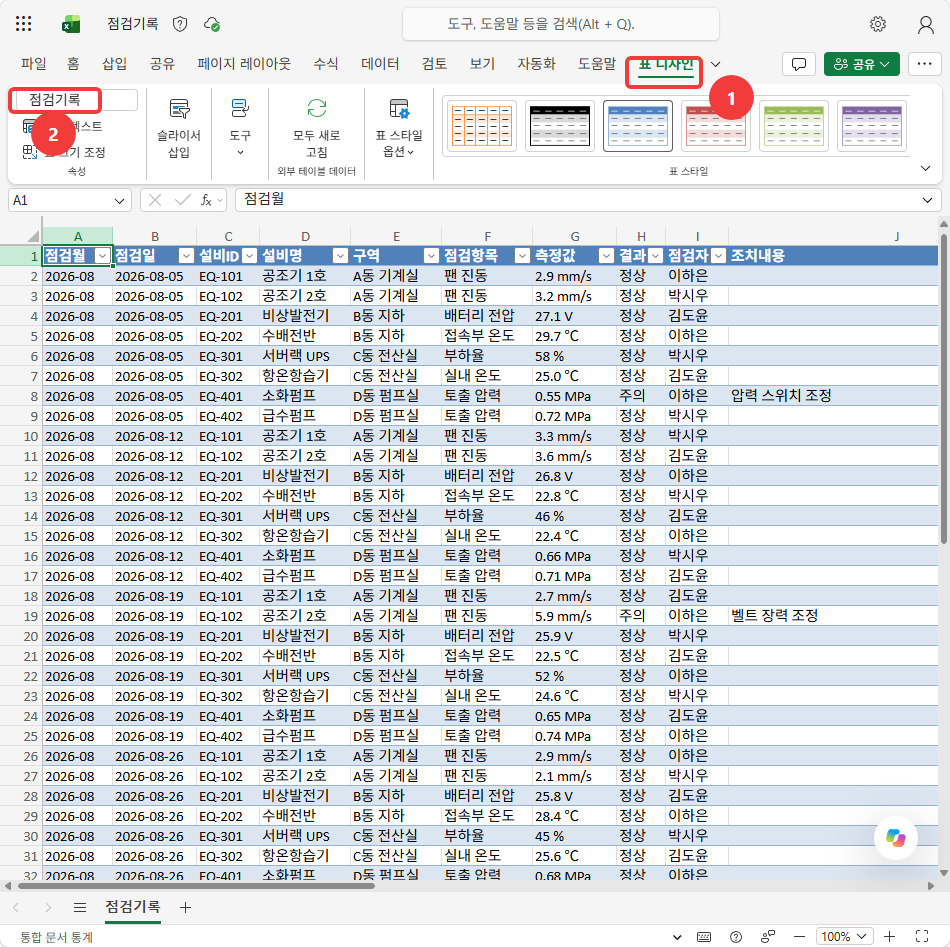
Task: Open the more options ellipsis button
Action: (x=924, y=64)
